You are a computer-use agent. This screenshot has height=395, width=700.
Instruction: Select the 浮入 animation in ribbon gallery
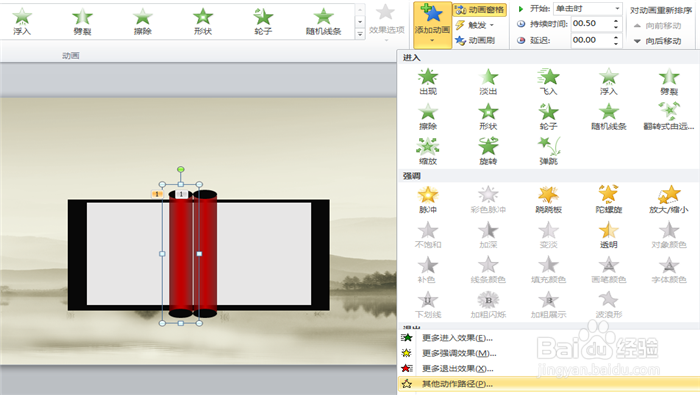[x=22, y=22]
